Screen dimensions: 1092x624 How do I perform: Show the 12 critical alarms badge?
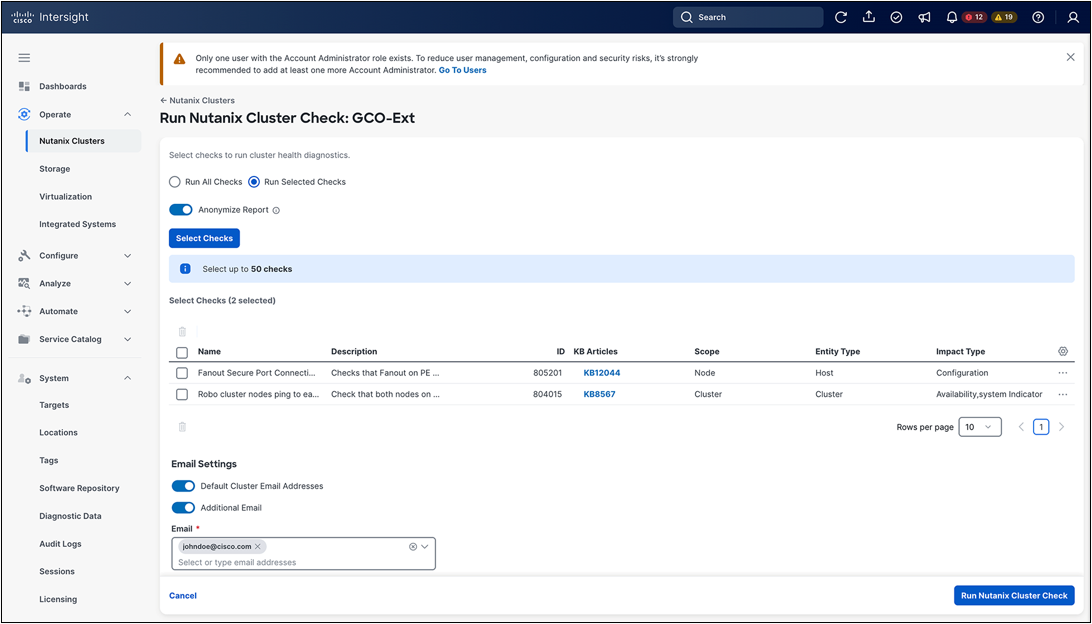974,17
